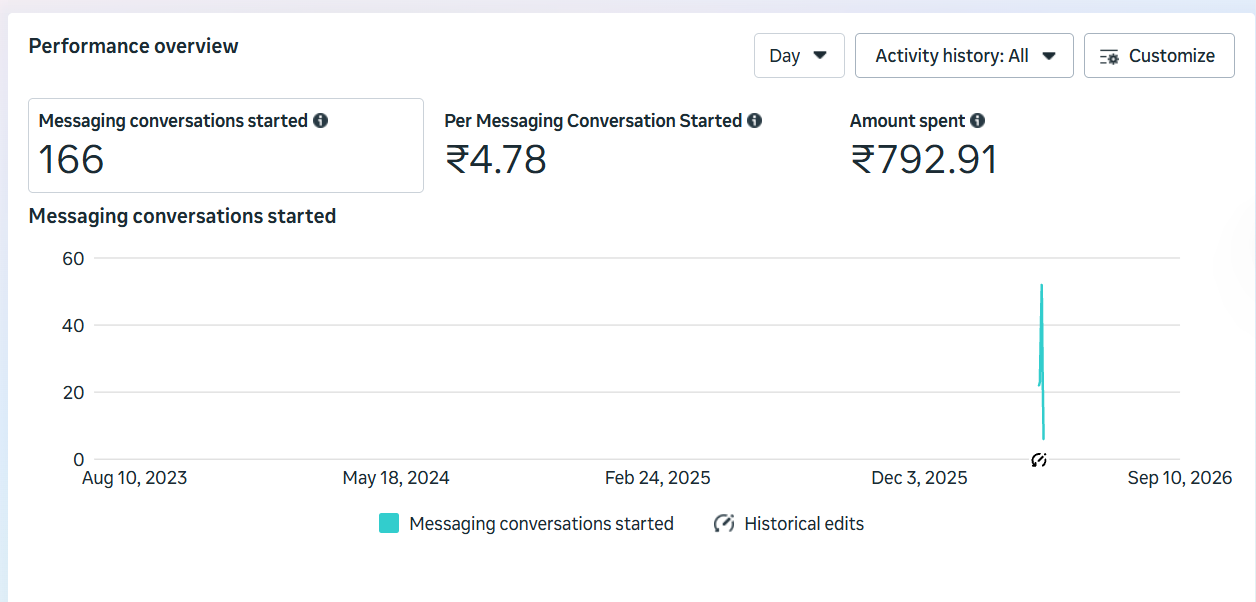The height and width of the screenshot is (602, 1256).
Task: Show info for Messaging conversations started
Action: (x=320, y=121)
